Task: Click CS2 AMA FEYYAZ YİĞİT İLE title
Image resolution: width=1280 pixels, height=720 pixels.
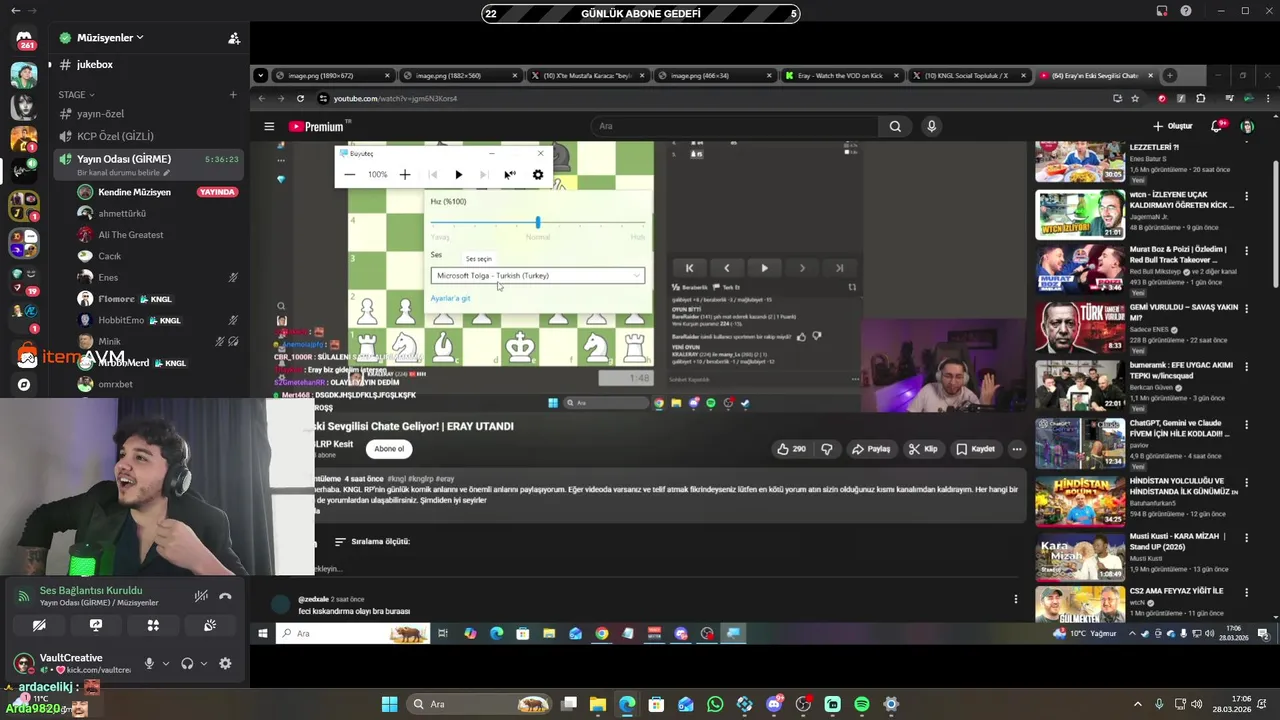Action: coord(1177,591)
